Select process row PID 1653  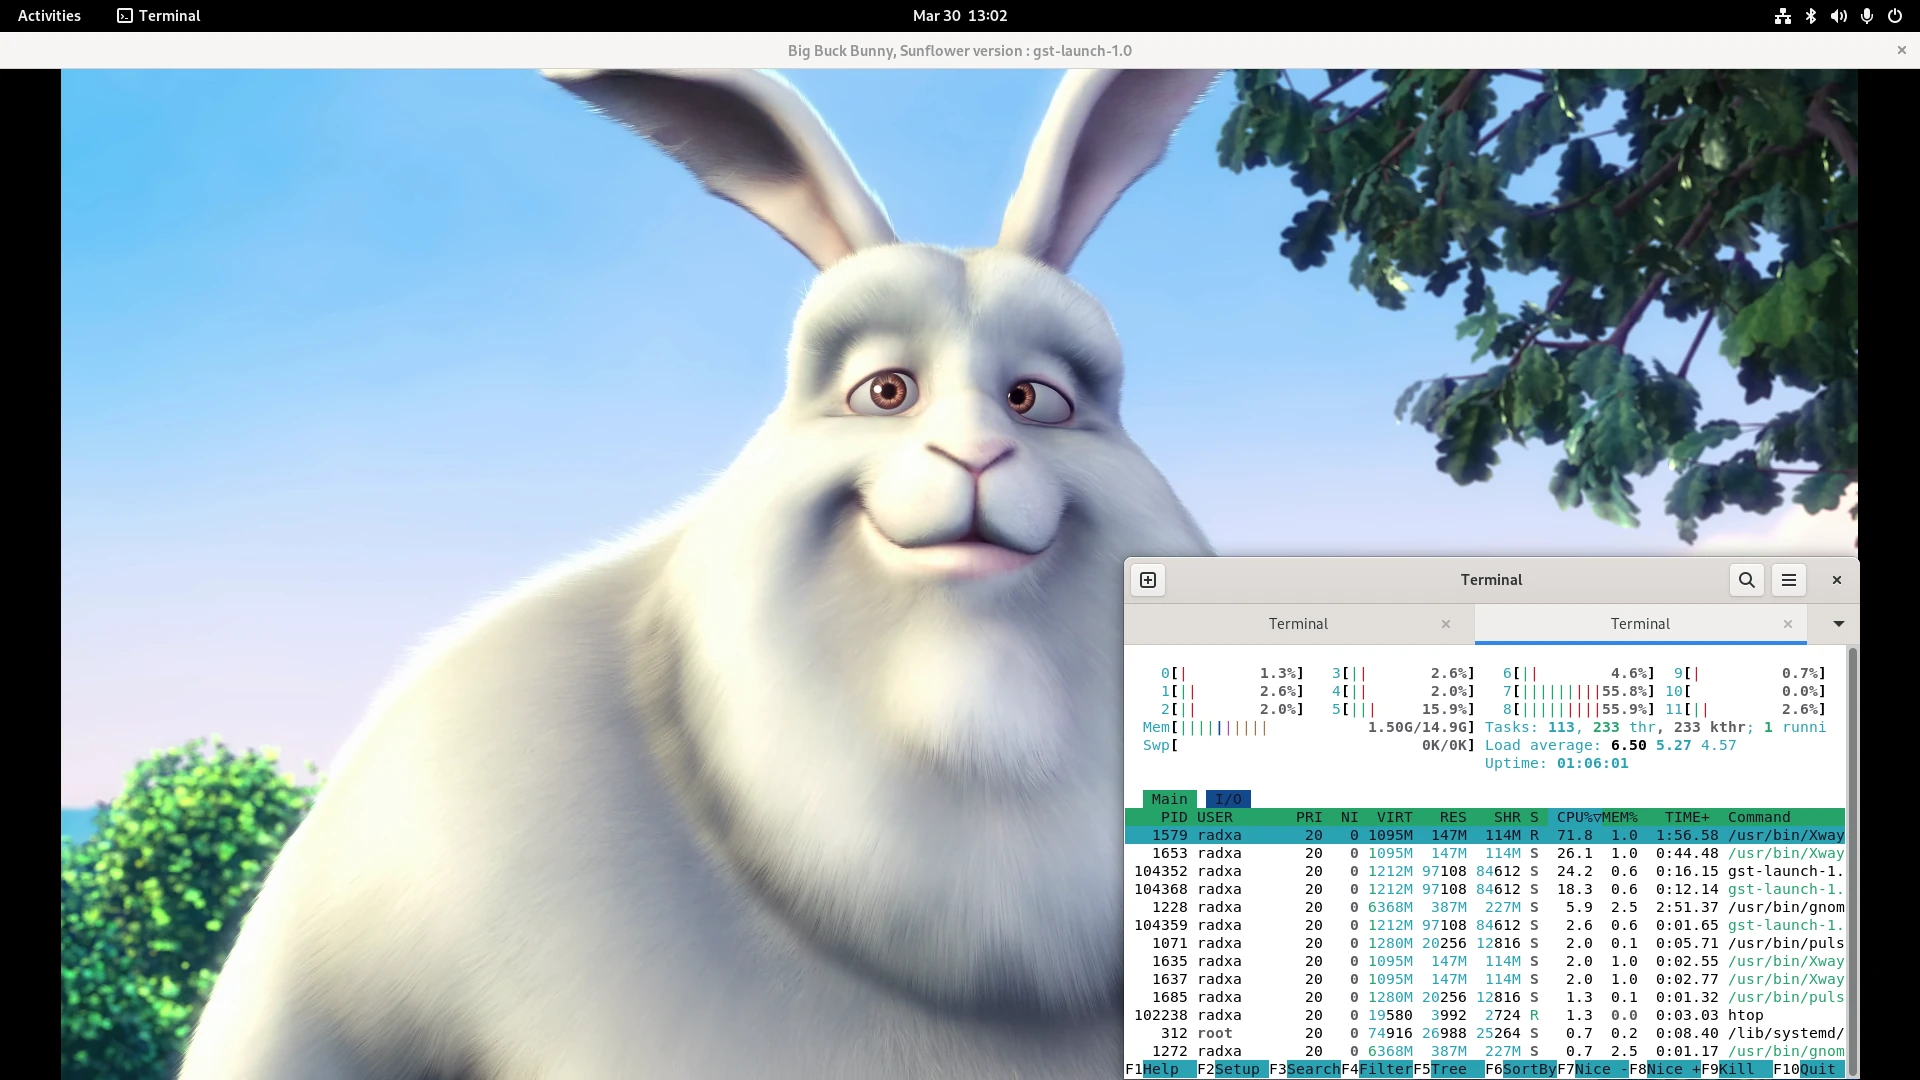[1485, 853]
